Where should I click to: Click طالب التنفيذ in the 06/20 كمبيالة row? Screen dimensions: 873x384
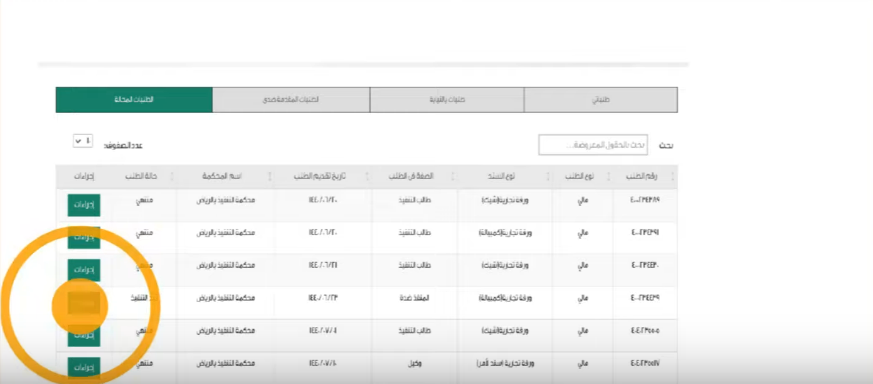tap(415, 233)
